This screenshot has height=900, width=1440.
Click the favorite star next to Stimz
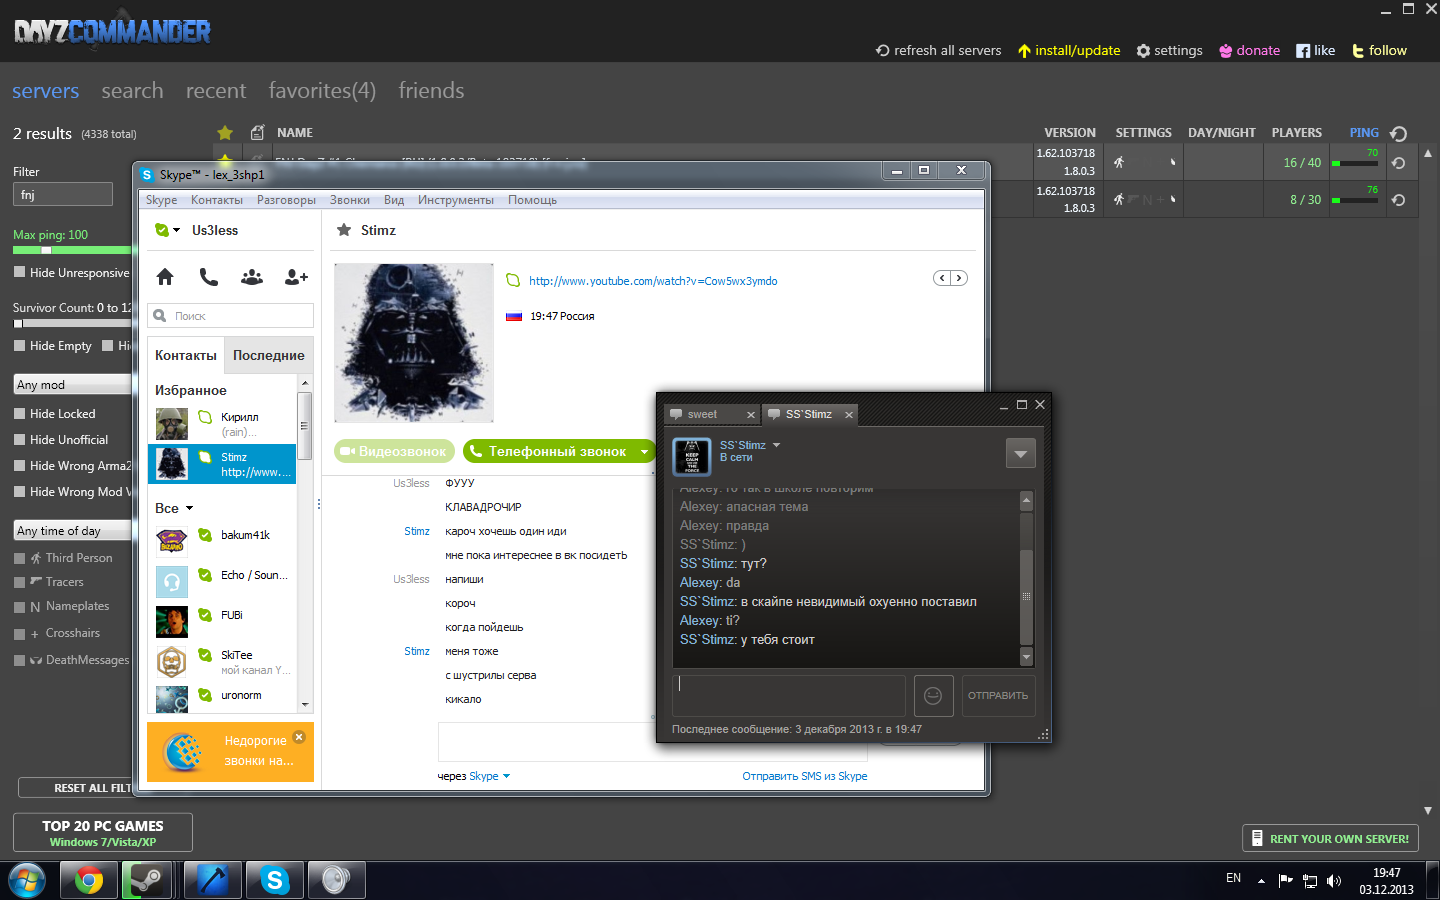344,230
